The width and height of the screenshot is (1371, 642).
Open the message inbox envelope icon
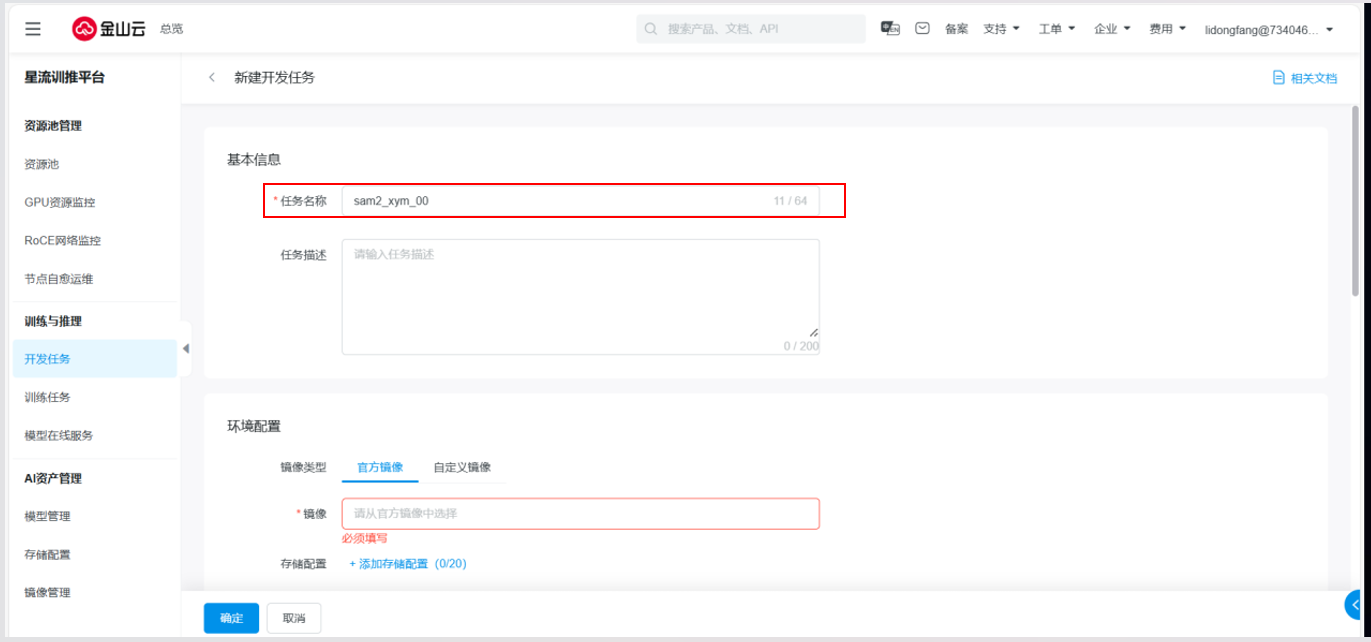[x=923, y=29]
